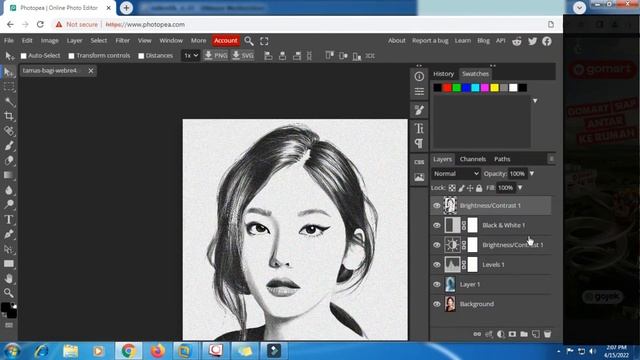Open the 1x export scale dropdown
The width and height of the screenshot is (640, 360).
point(191,56)
